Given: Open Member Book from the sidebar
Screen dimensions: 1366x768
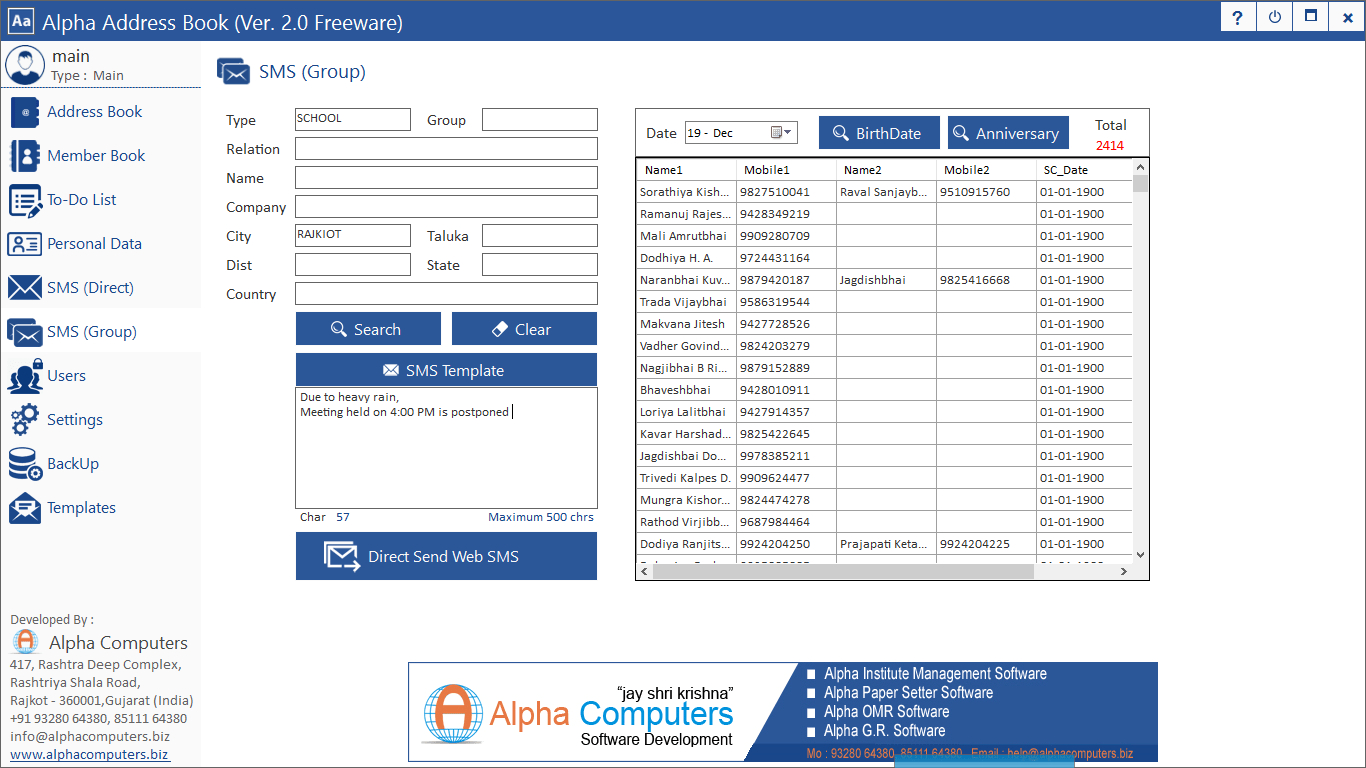Looking at the screenshot, I should [96, 156].
